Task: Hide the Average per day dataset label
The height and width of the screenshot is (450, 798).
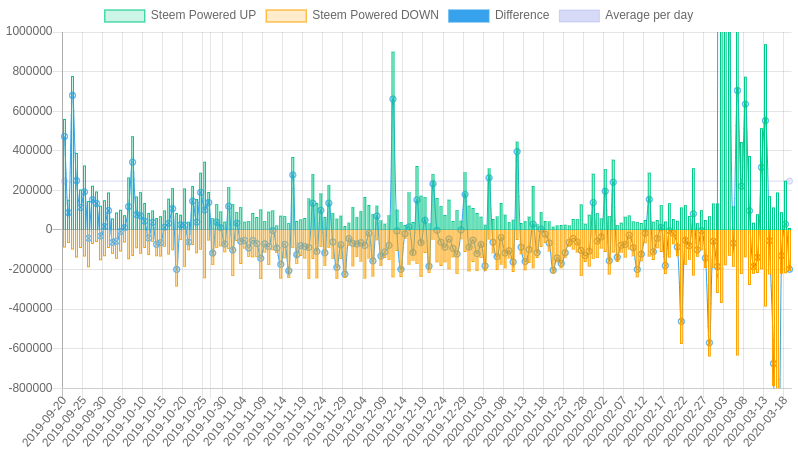Action: point(649,15)
